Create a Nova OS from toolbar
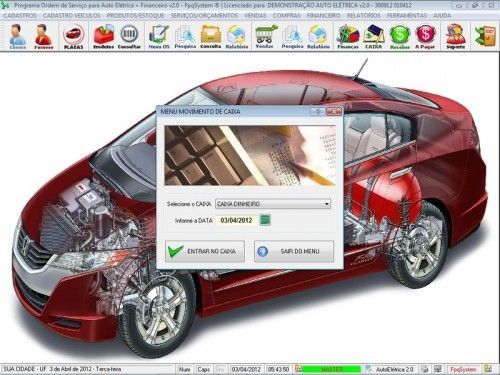 point(159,37)
